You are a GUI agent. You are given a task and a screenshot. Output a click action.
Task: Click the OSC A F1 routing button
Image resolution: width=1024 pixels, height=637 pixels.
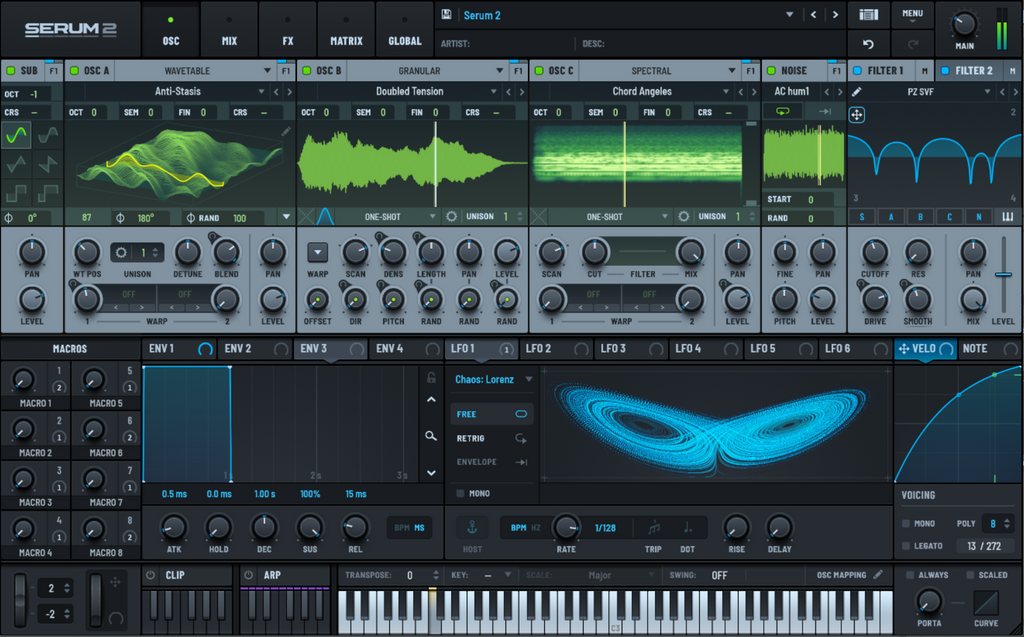286,71
